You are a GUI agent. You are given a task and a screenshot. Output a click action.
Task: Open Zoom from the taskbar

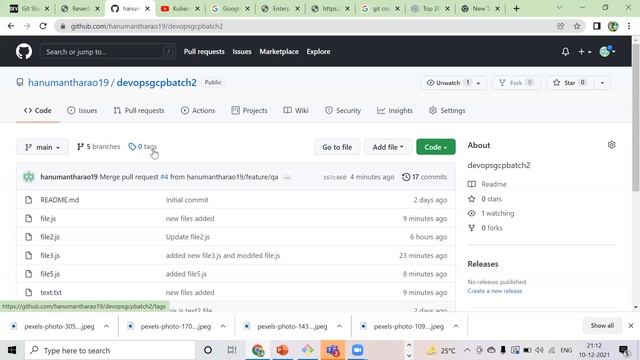coord(358,350)
